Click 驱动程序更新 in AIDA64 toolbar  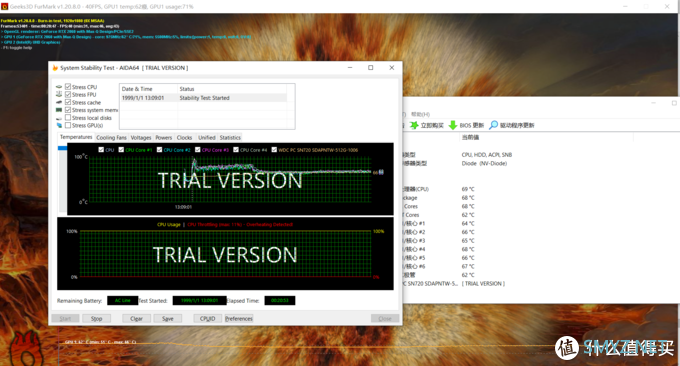pyautogui.click(x=517, y=125)
